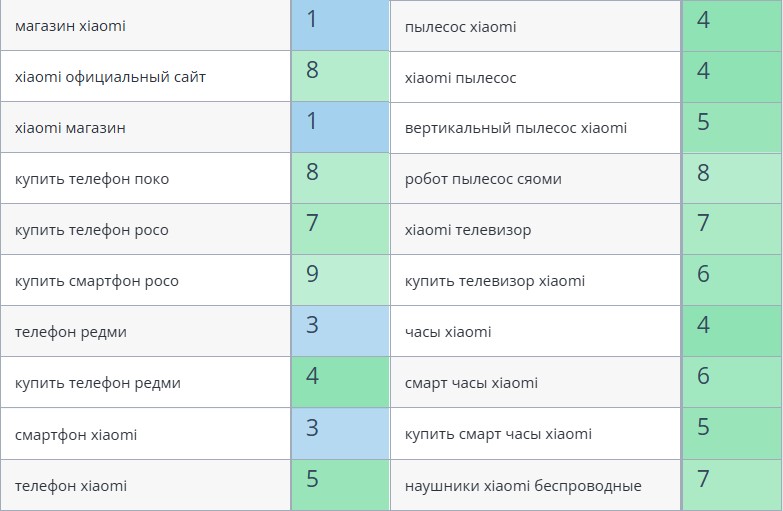
Task: Select position 7 cell for 'xiaomi телевизор'
Action: click(x=732, y=229)
